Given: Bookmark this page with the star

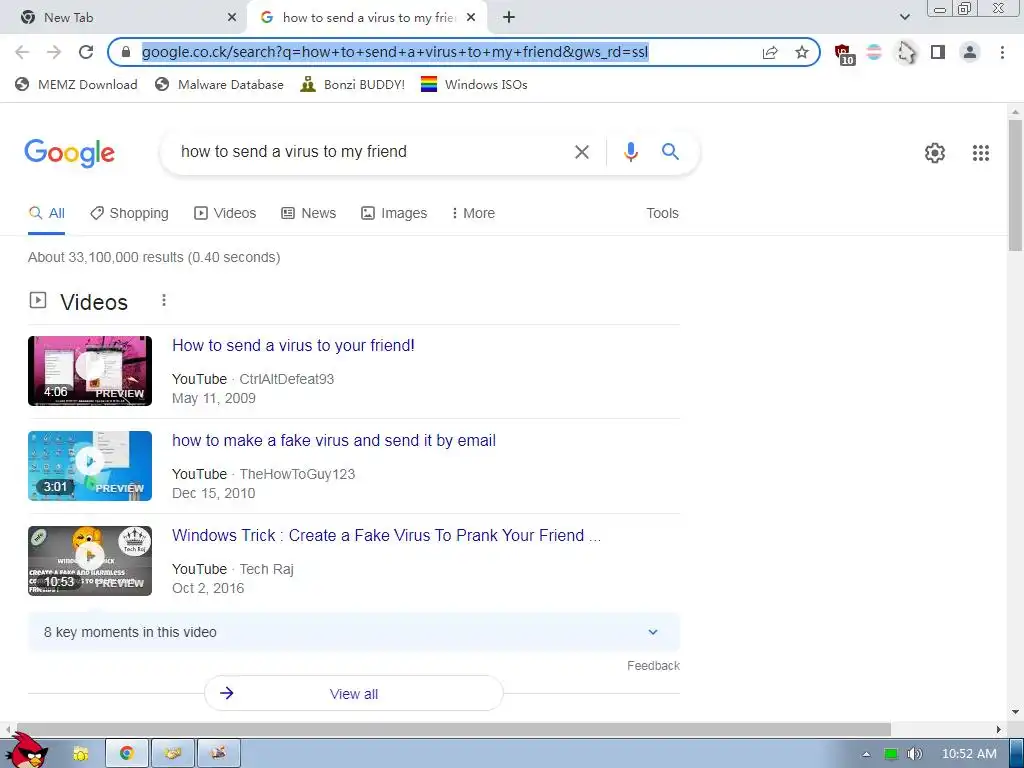Looking at the screenshot, I should coord(802,52).
